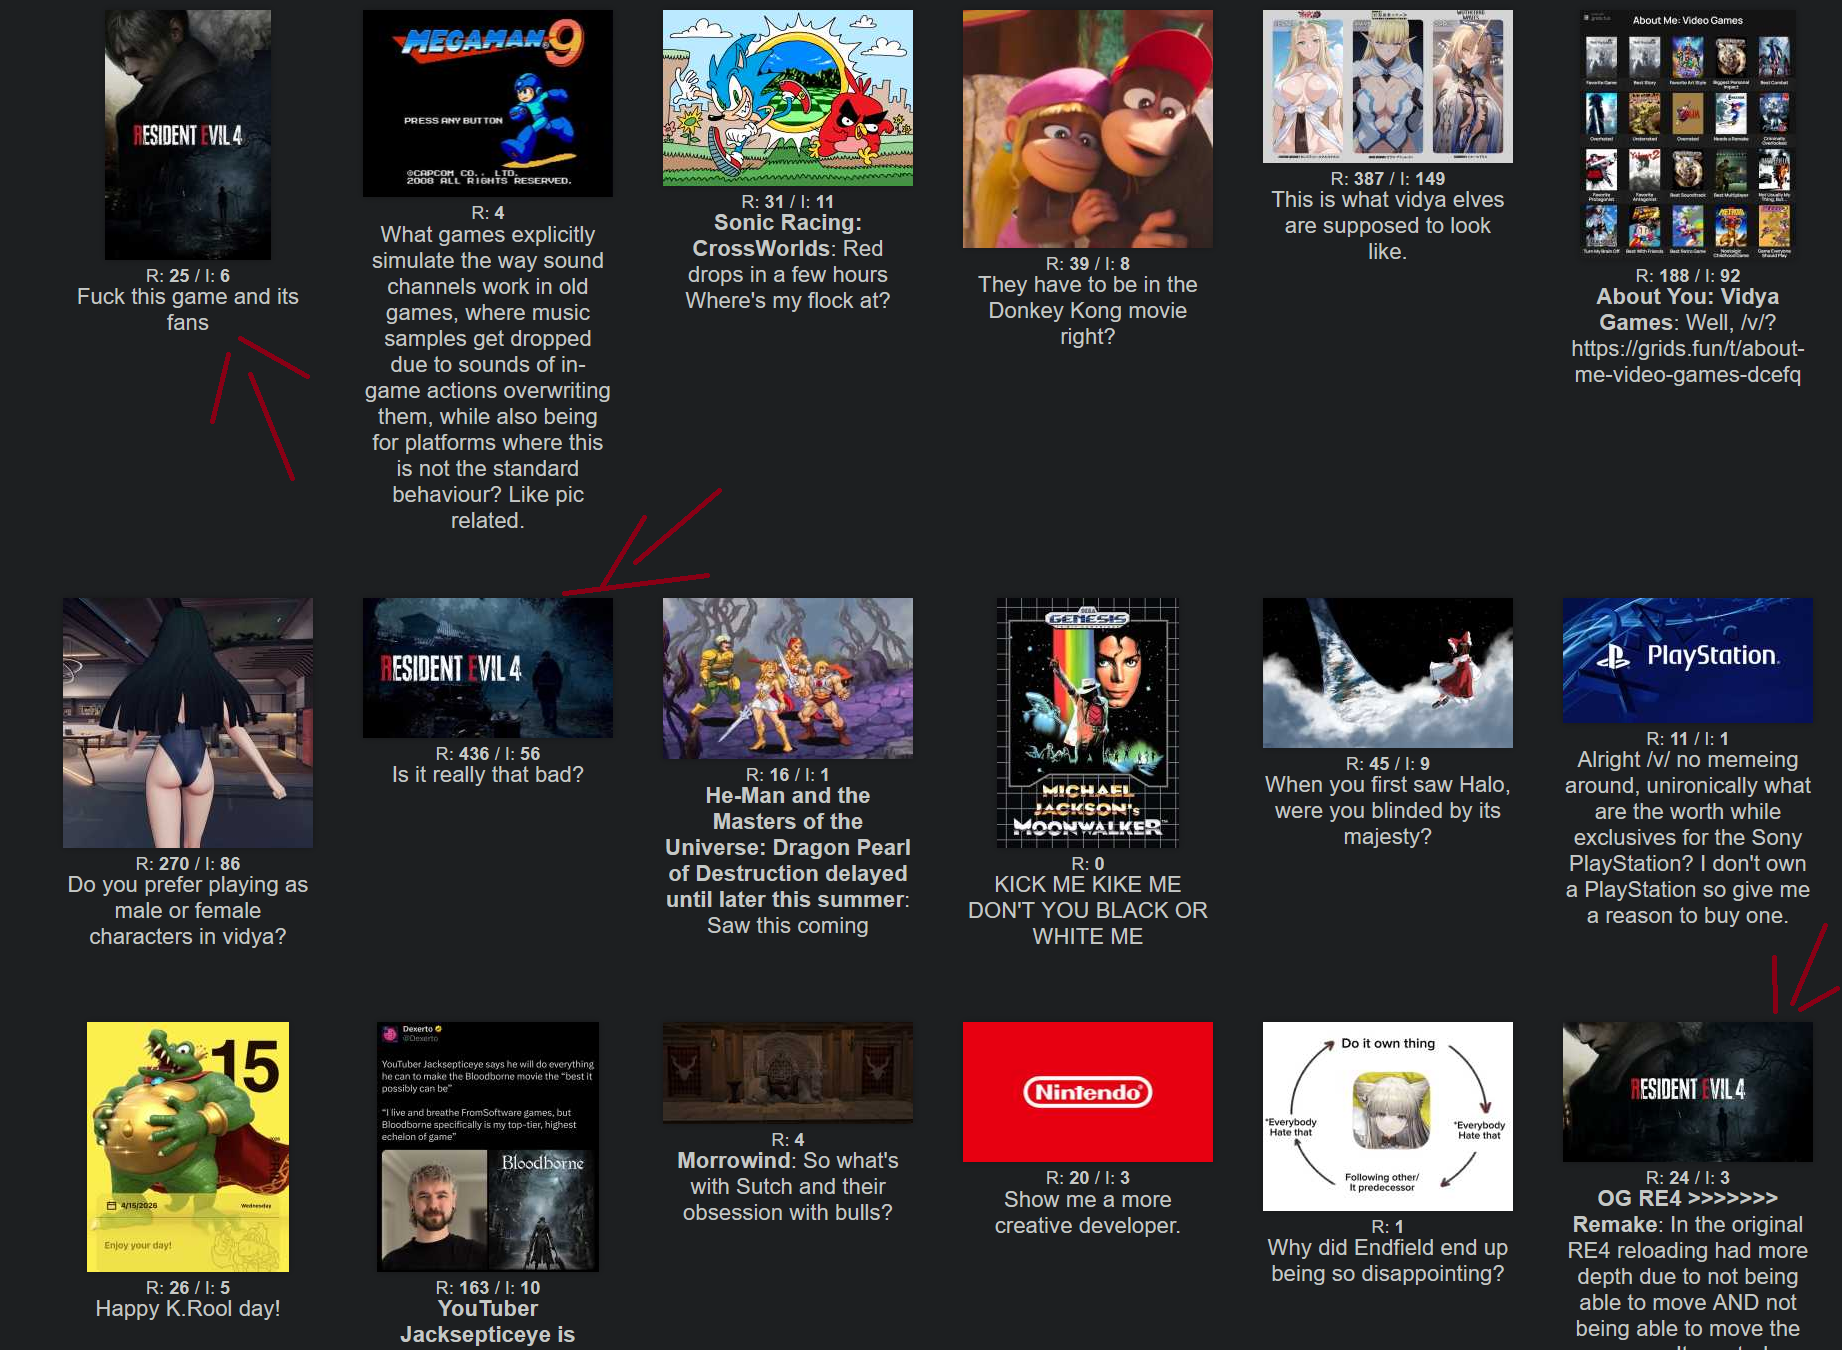Click the grids.fun about-me-video-games URL text
Image resolution: width=1842 pixels, height=1350 pixels.
[1688, 362]
